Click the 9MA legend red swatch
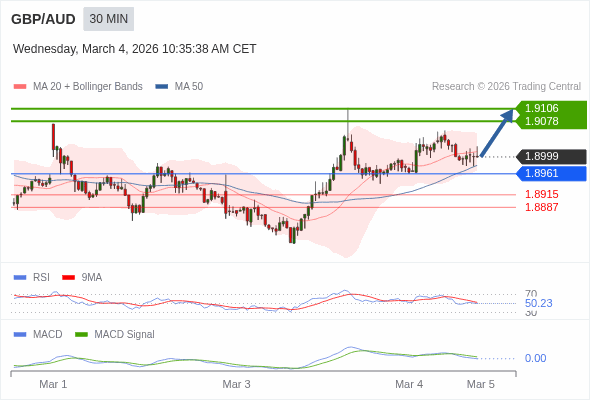The width and height of the screenshot is (590, 400). tap(68, 278)
